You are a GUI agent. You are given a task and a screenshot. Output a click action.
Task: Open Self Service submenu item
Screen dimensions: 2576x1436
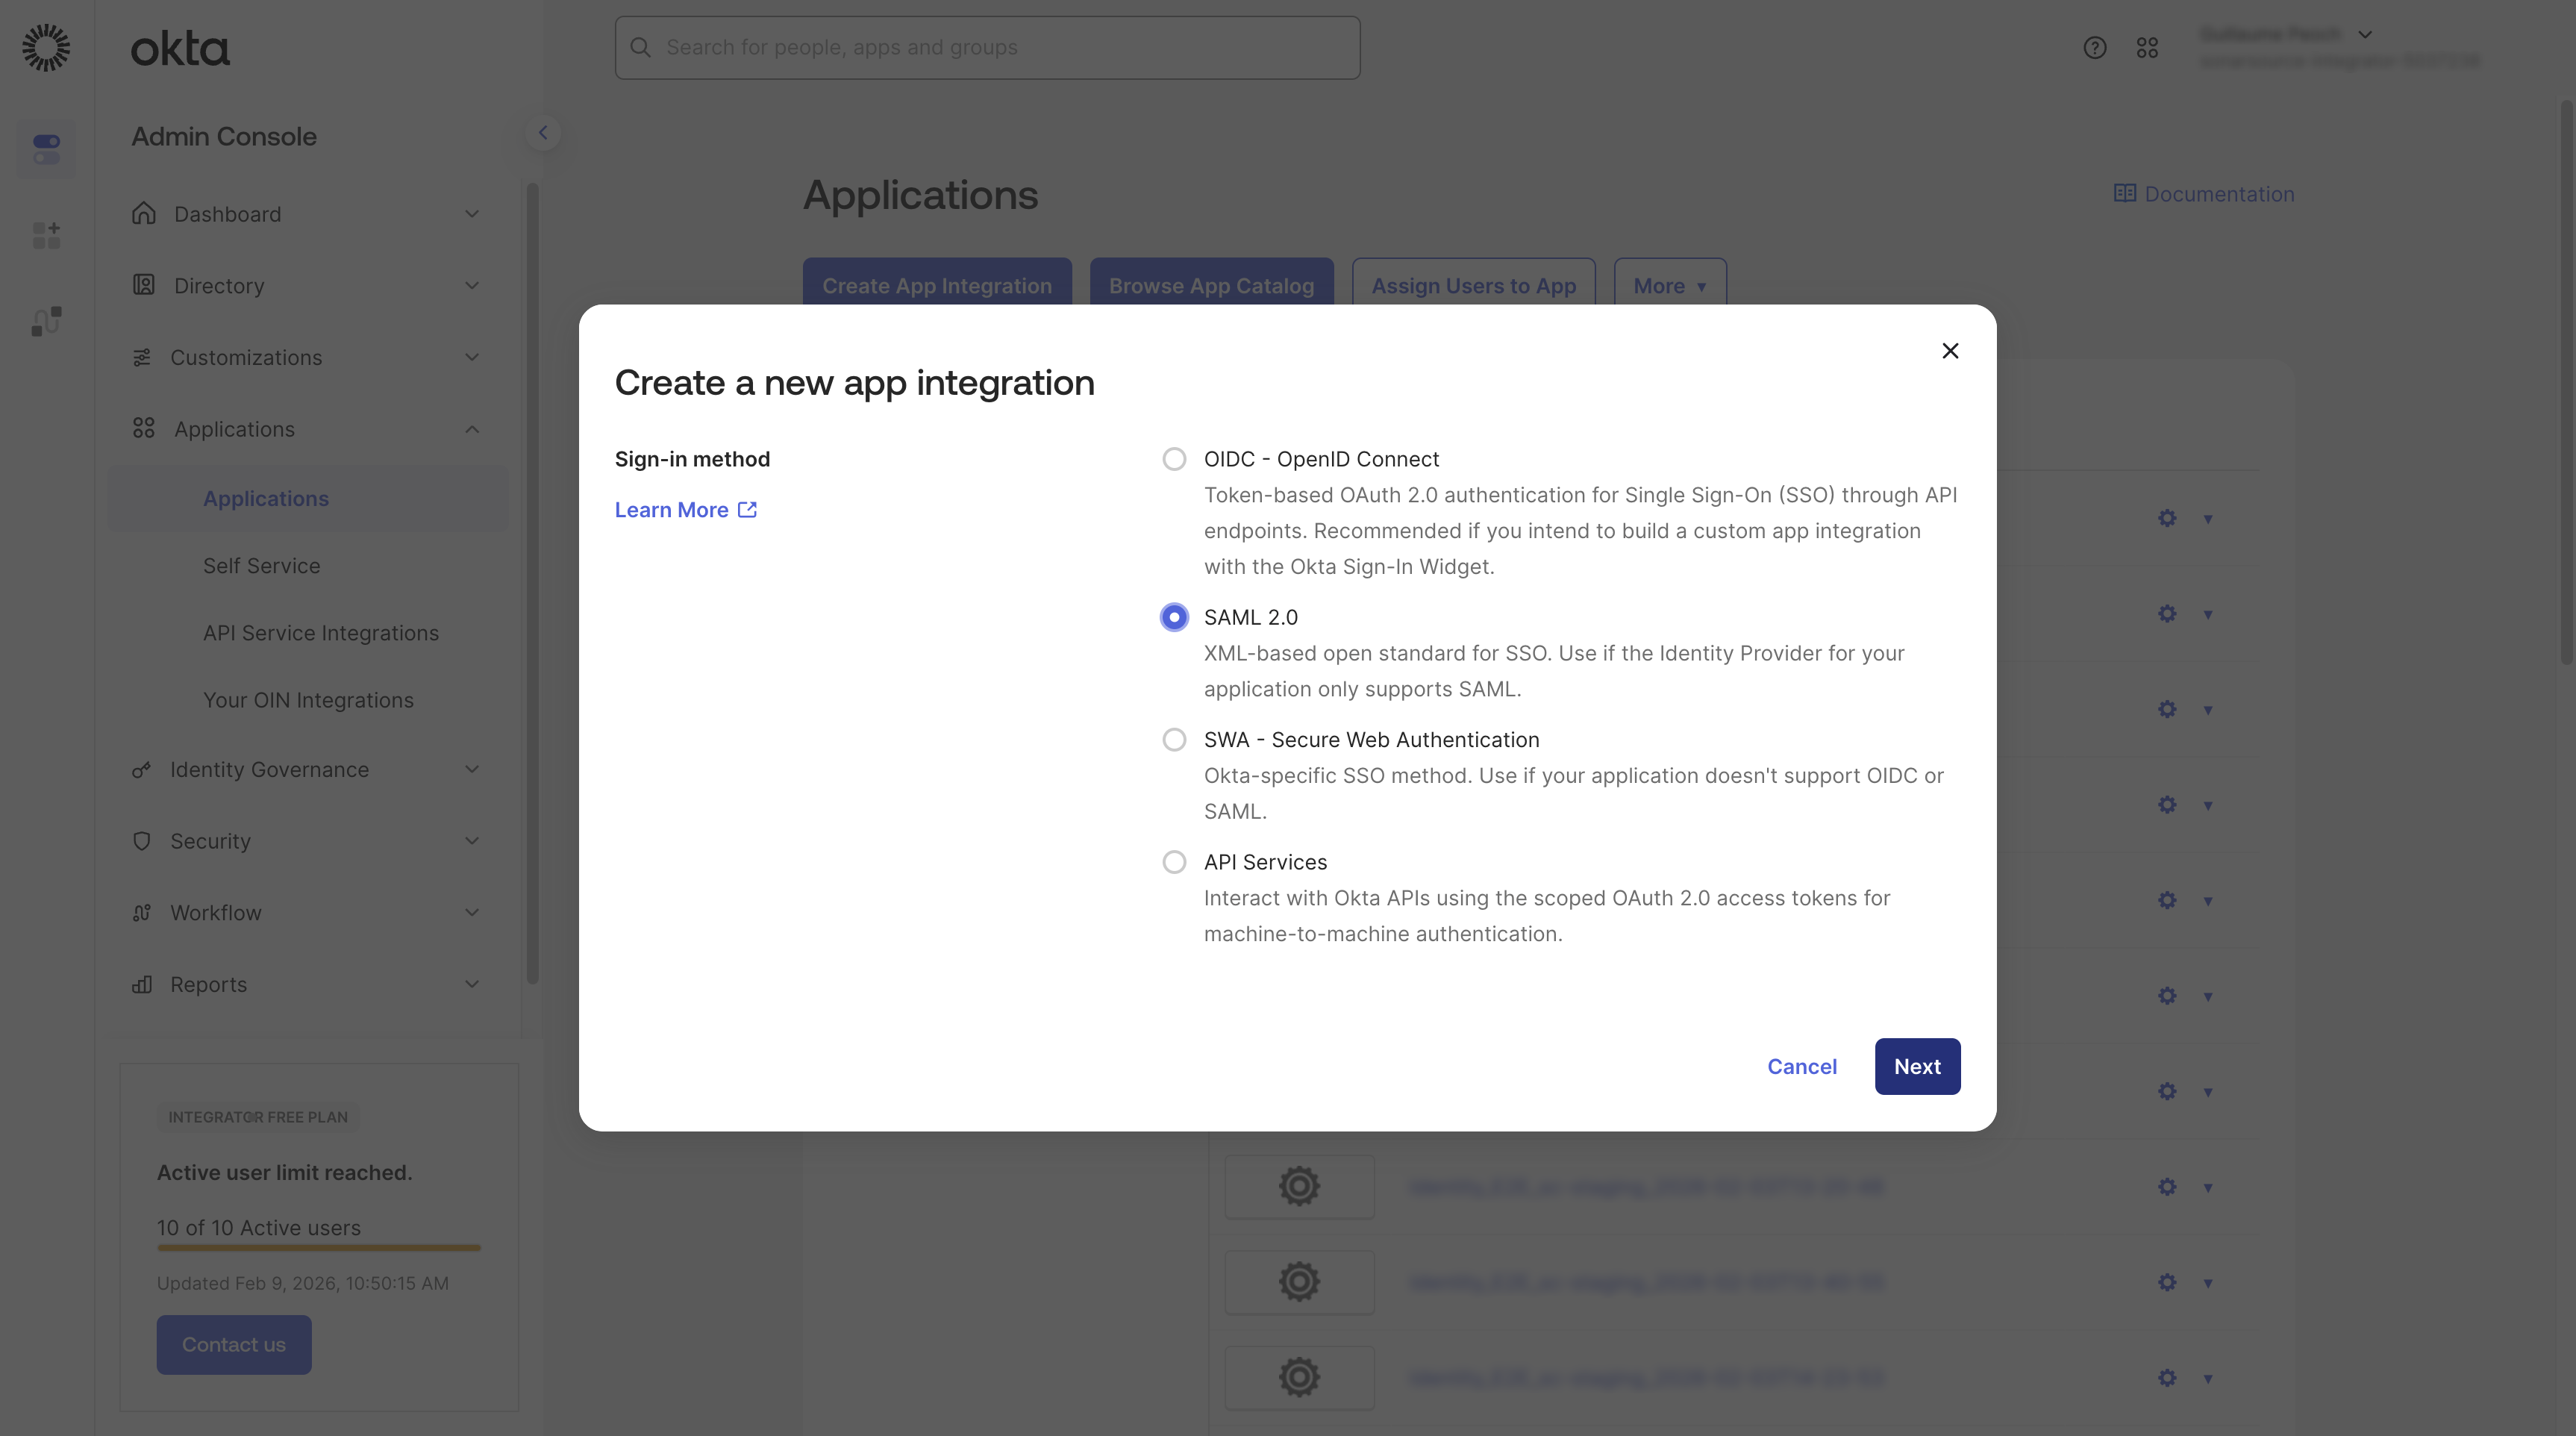(262, 566)
